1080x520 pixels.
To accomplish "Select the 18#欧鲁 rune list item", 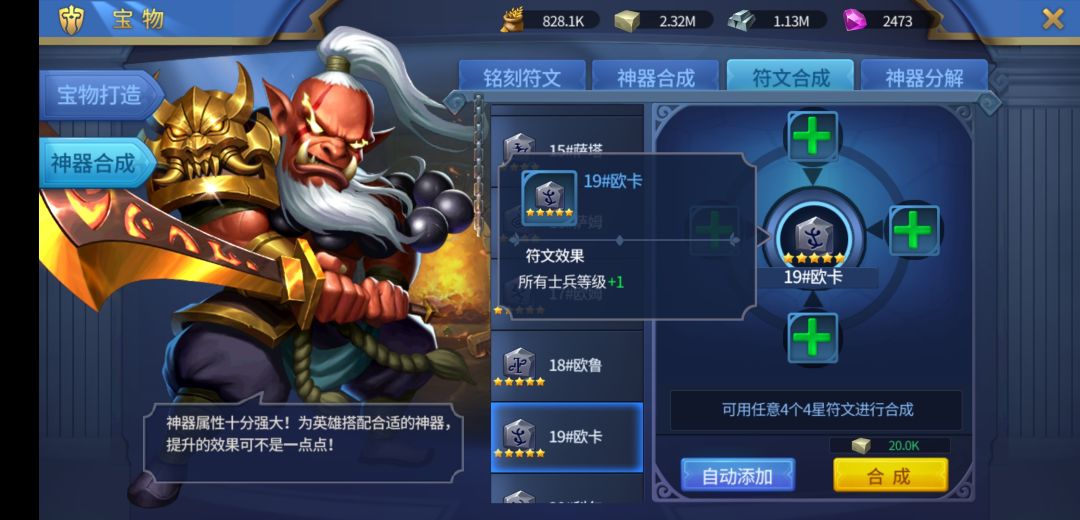I will tap(567, 366).
